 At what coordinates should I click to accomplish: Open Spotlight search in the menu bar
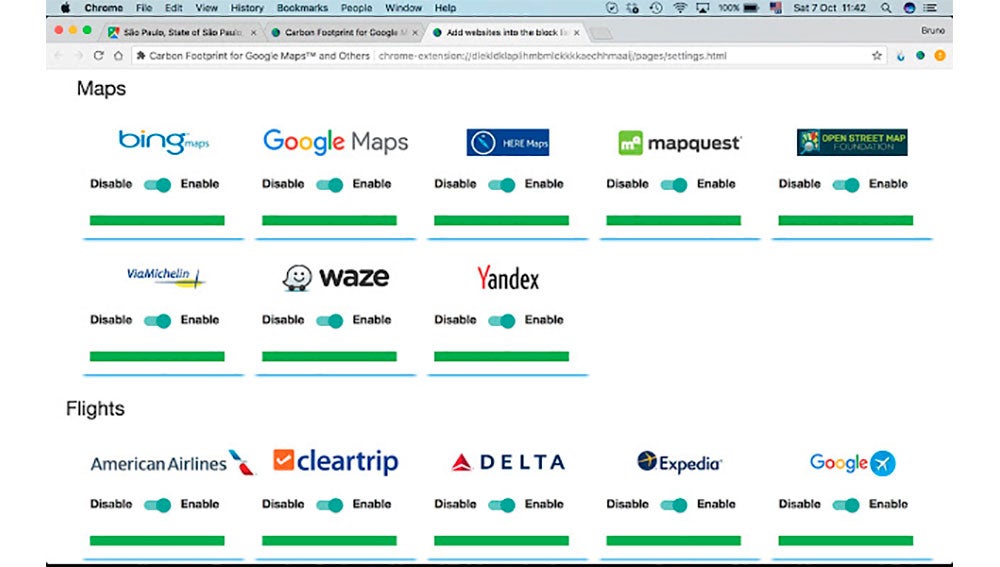886,8
